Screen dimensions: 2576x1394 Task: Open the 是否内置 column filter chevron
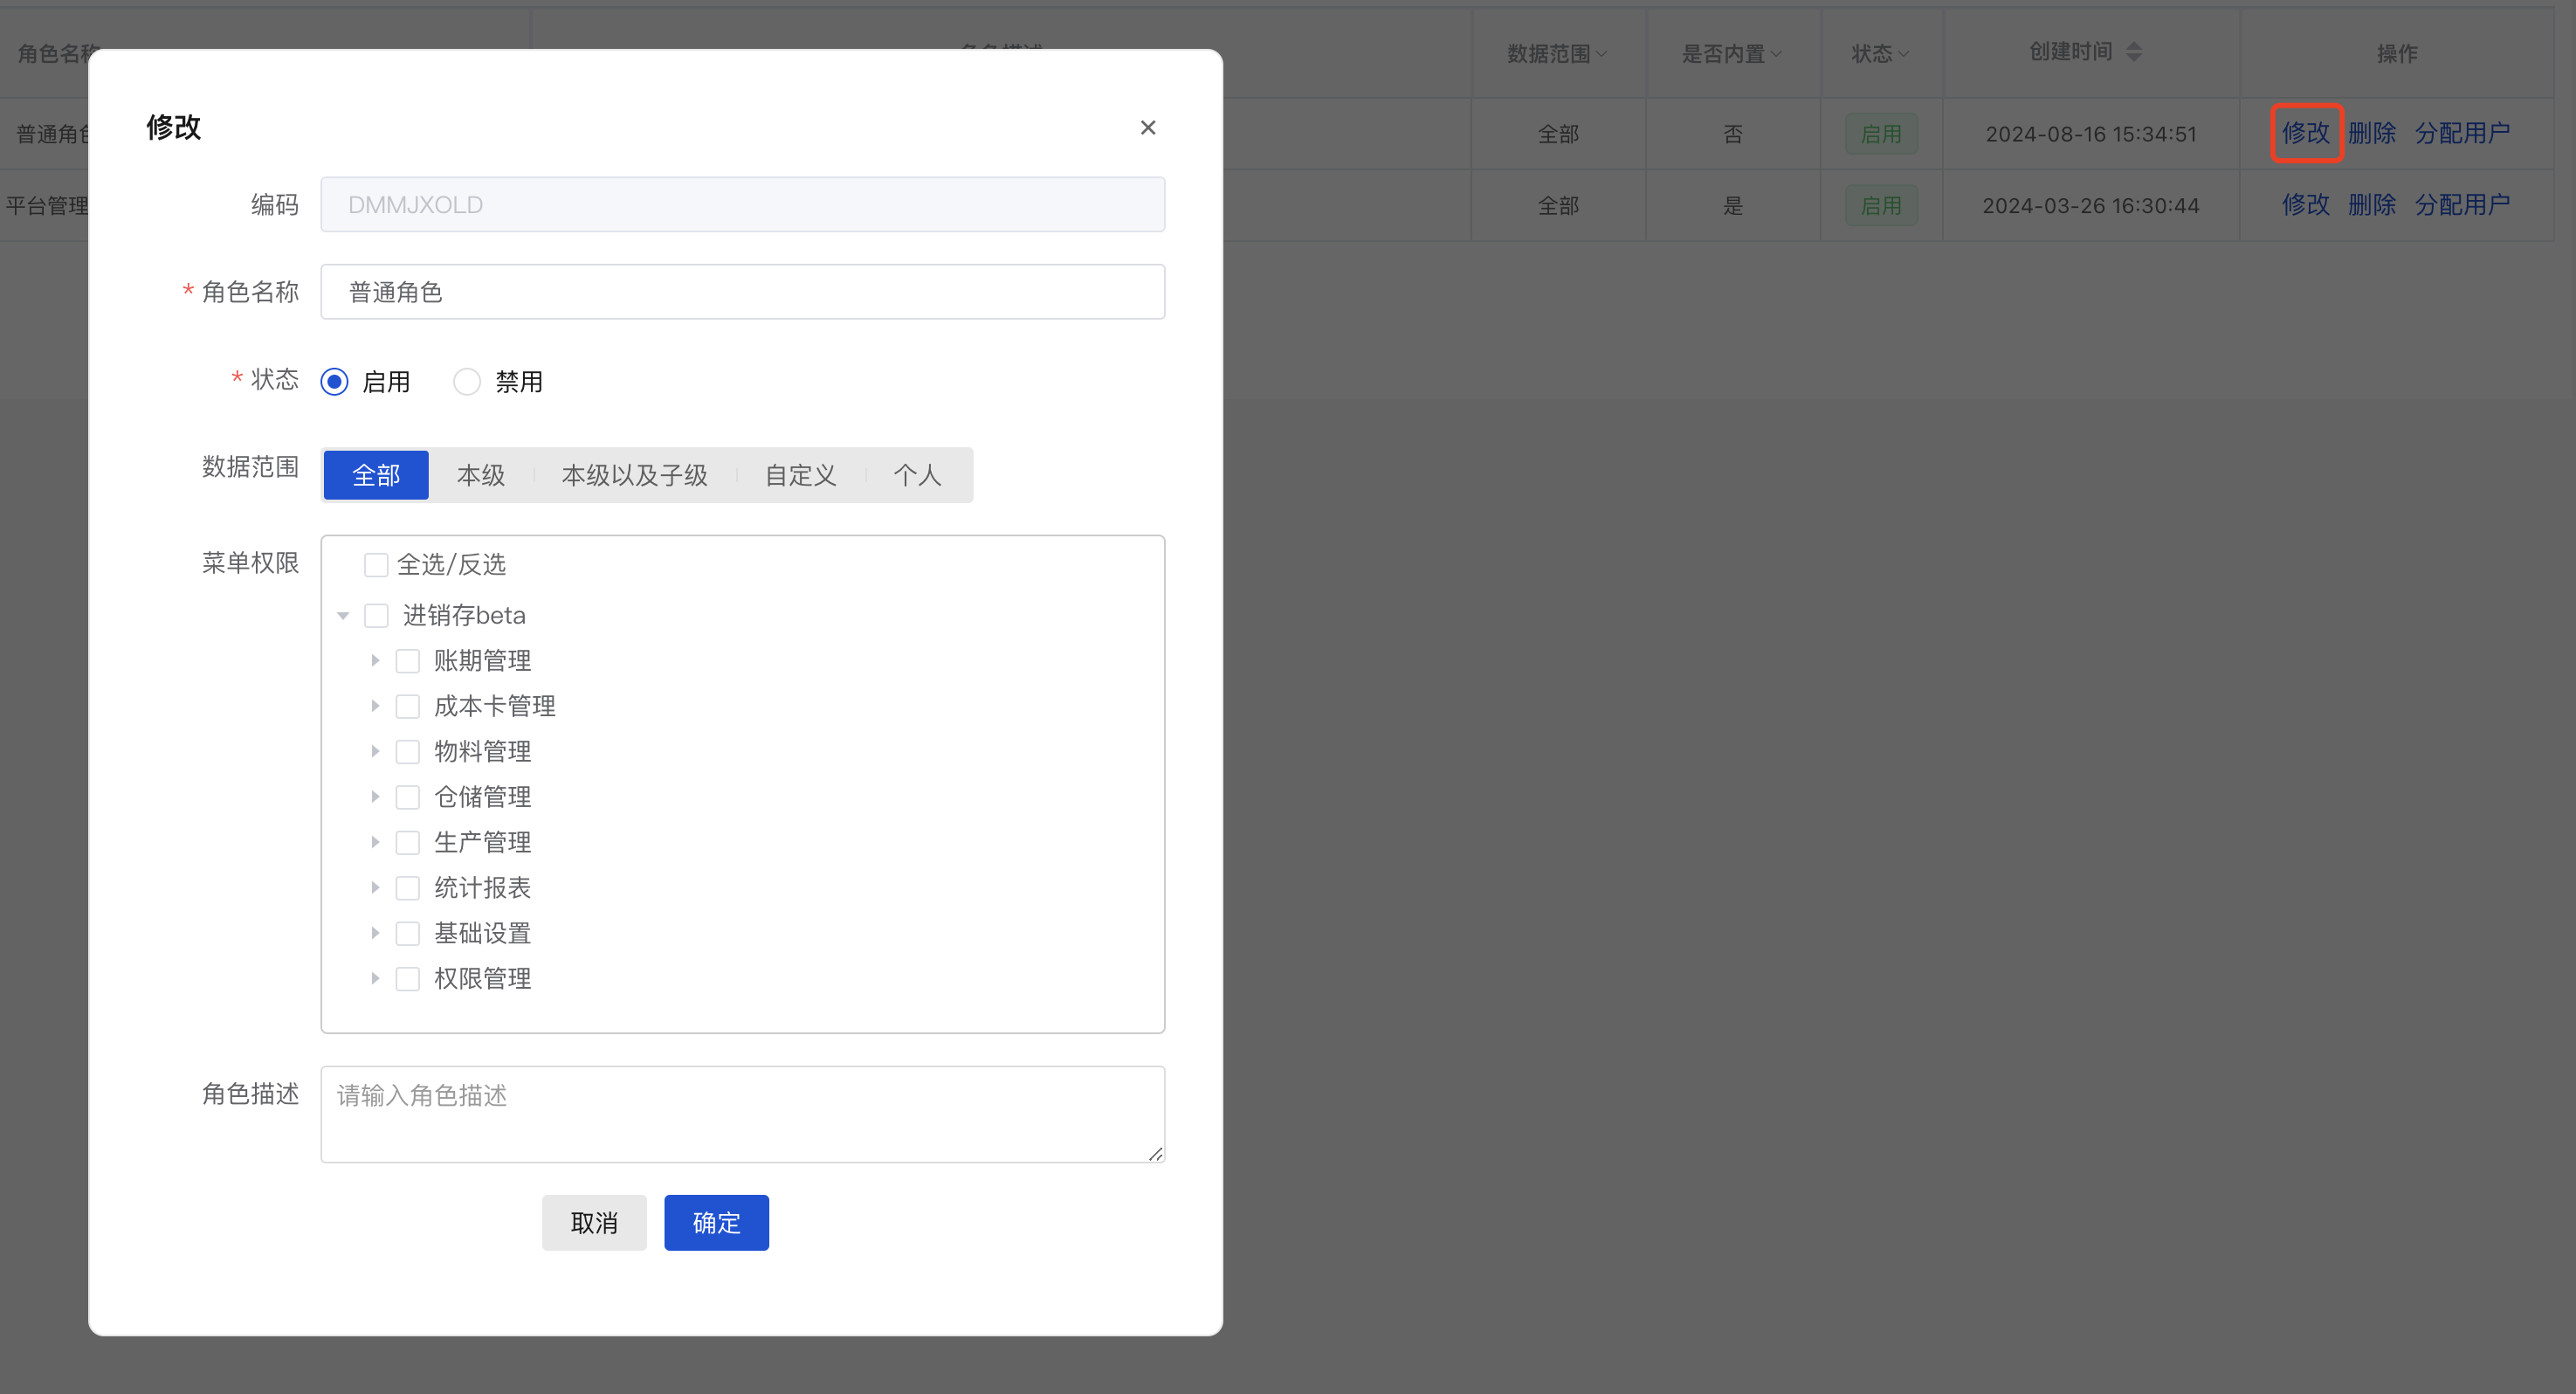(x=1776, y=54)
